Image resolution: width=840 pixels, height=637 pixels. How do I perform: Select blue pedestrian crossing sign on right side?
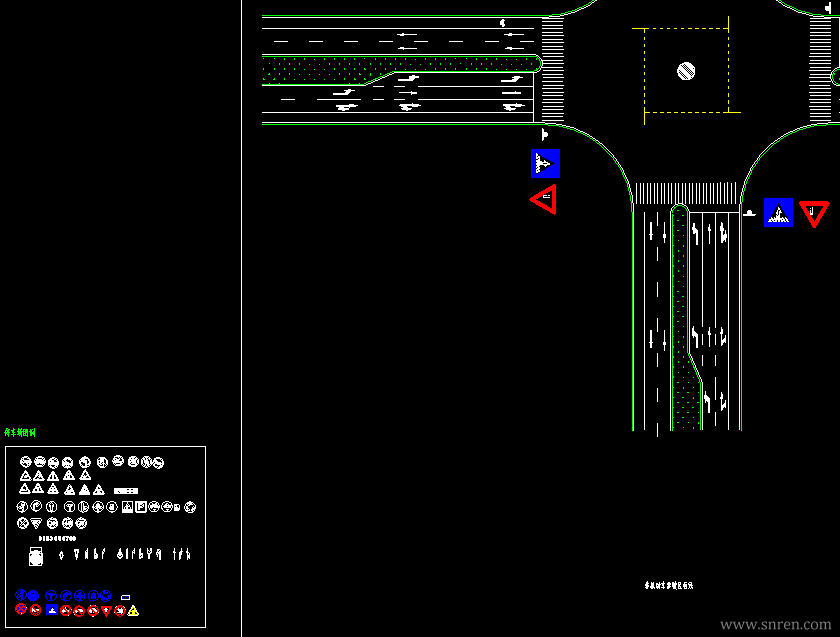778,212
